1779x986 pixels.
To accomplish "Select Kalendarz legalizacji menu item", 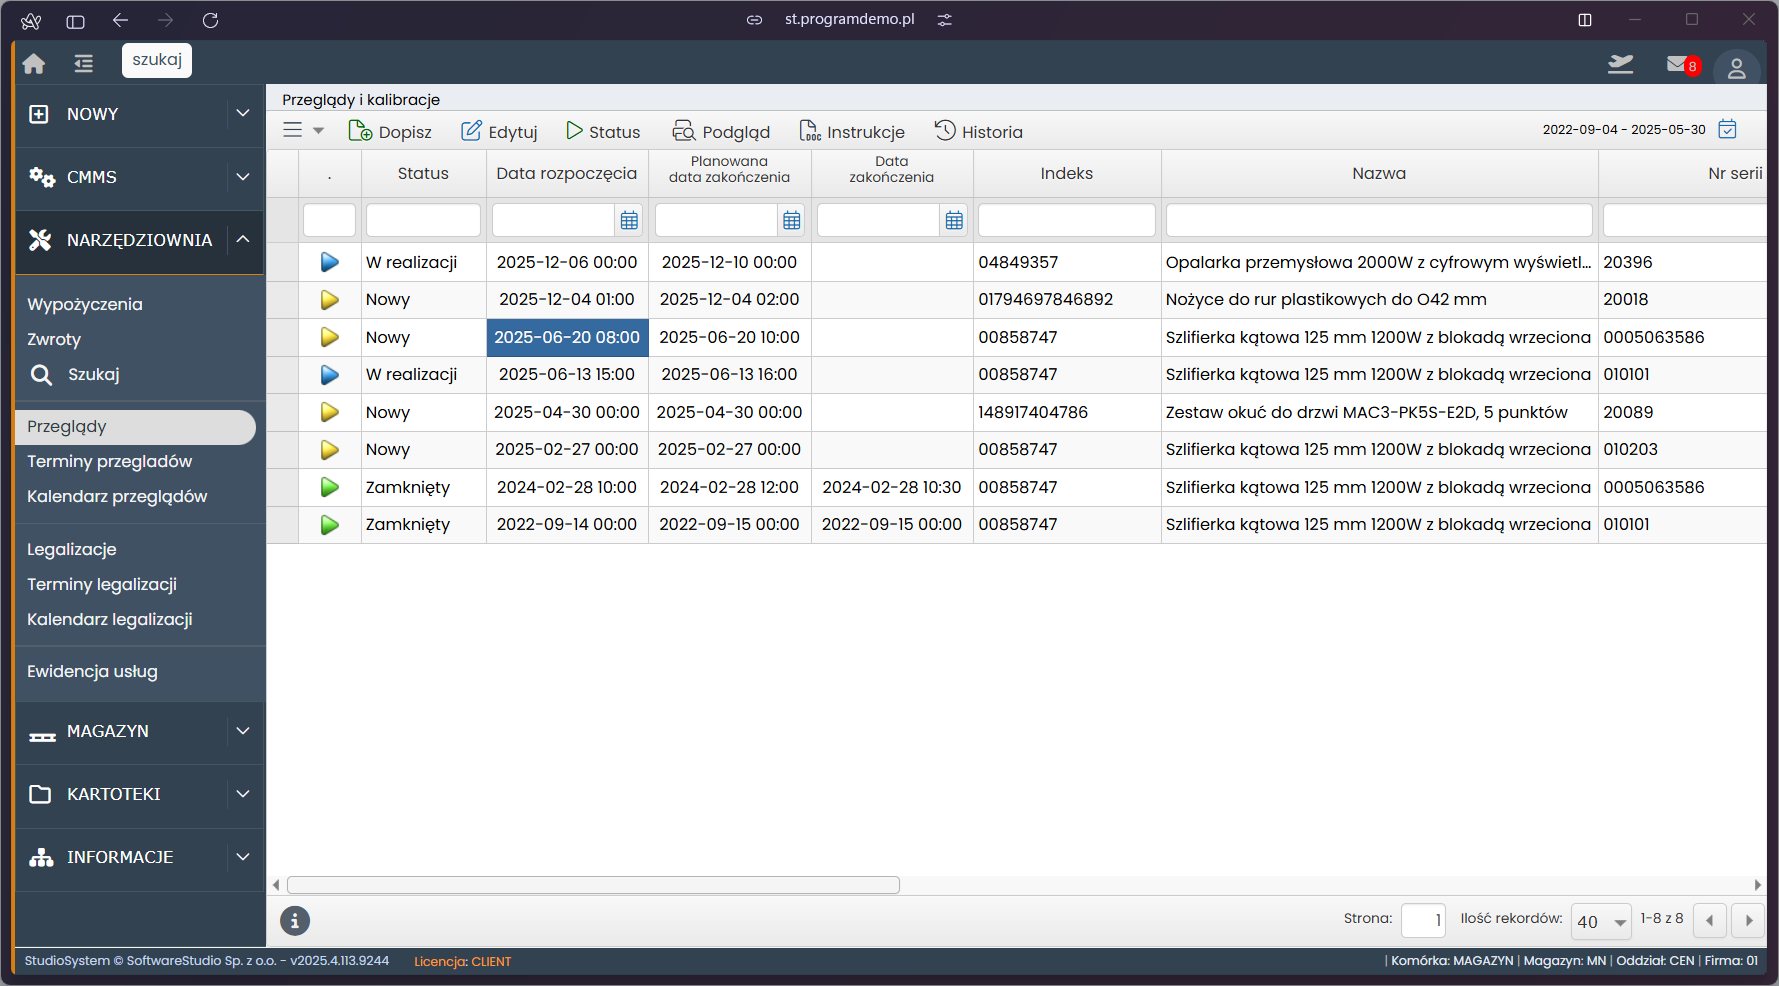I will pyautogui.click(x=110, y=619).
